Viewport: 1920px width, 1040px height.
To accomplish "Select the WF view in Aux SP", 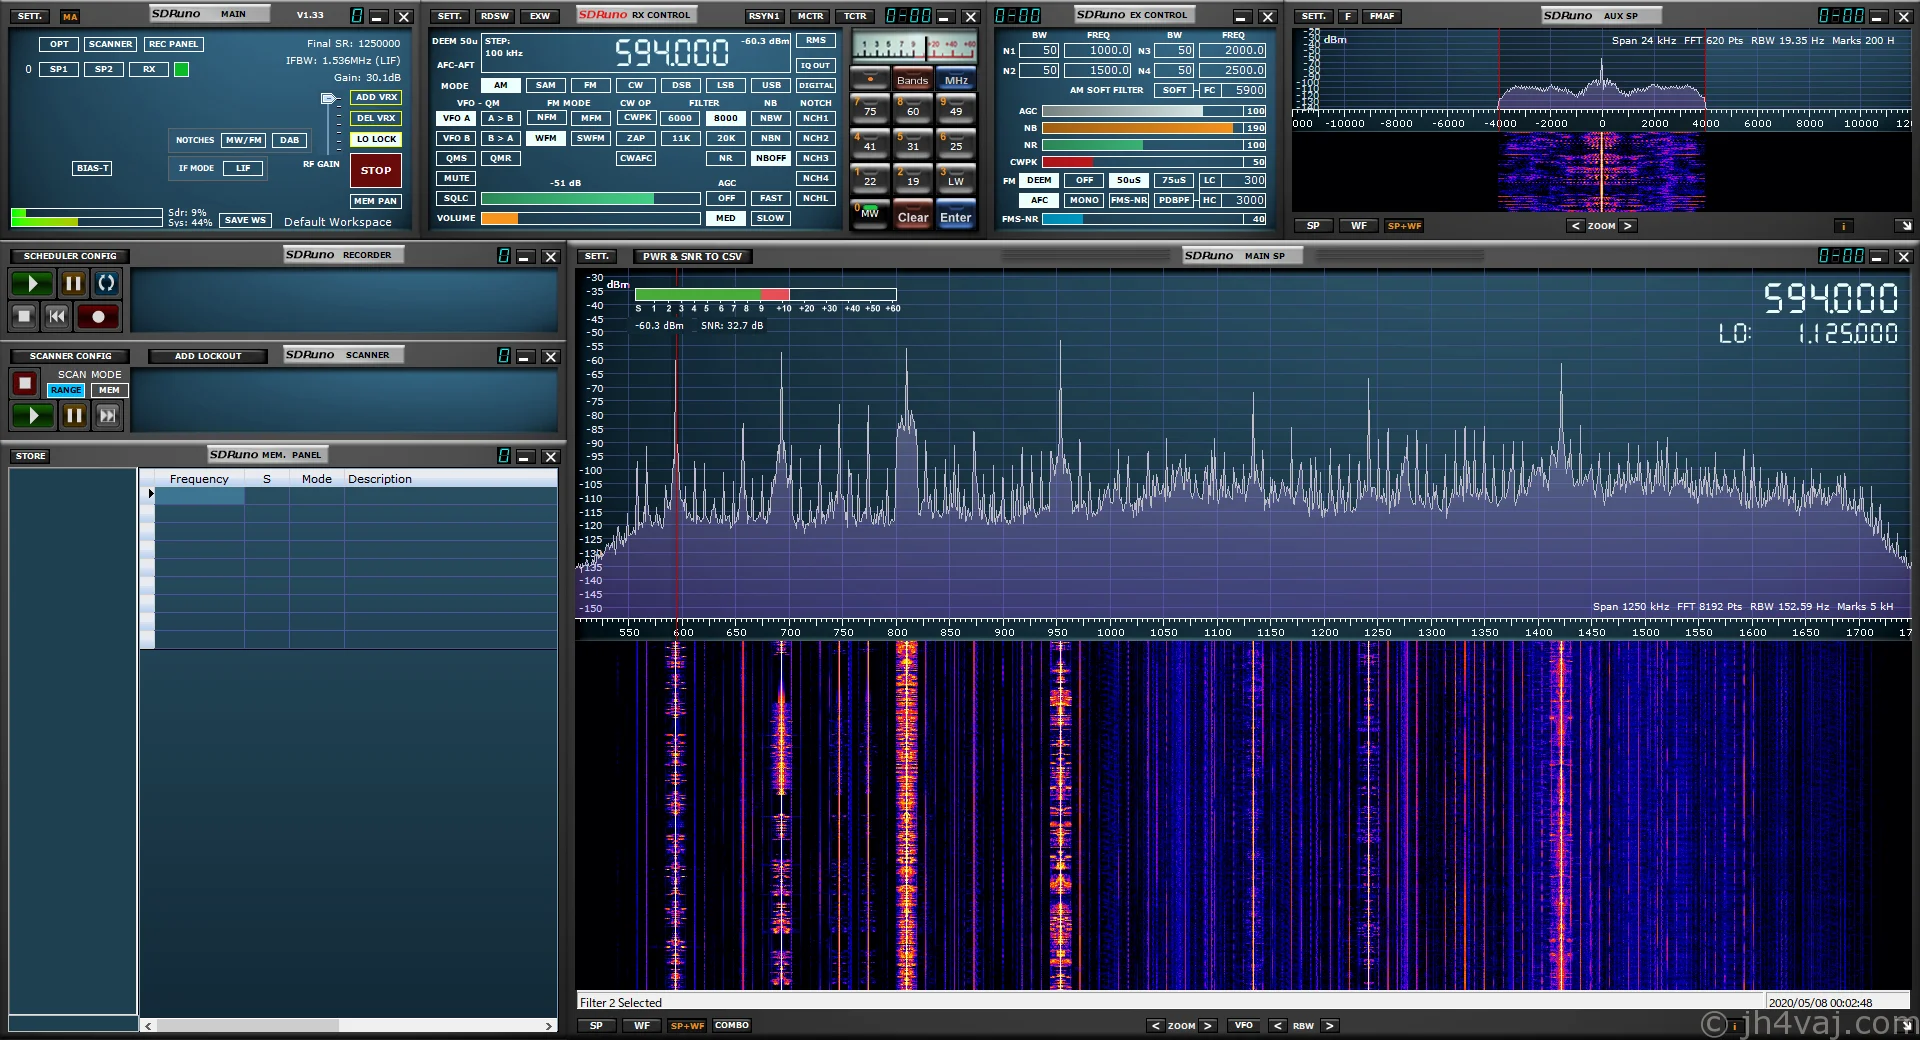I will [1358, 226].
